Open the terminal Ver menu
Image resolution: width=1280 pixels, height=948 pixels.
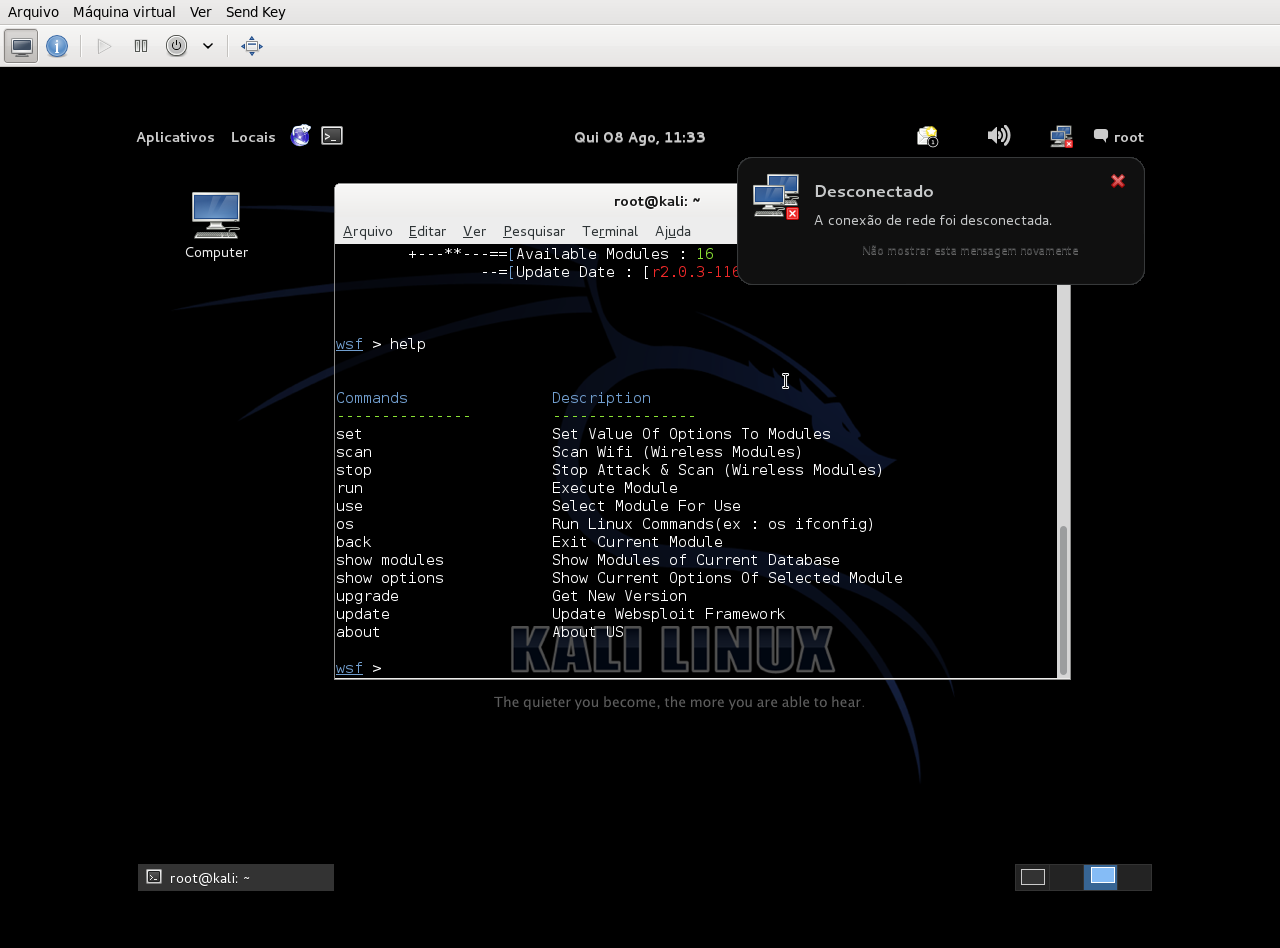coord(474,231)
